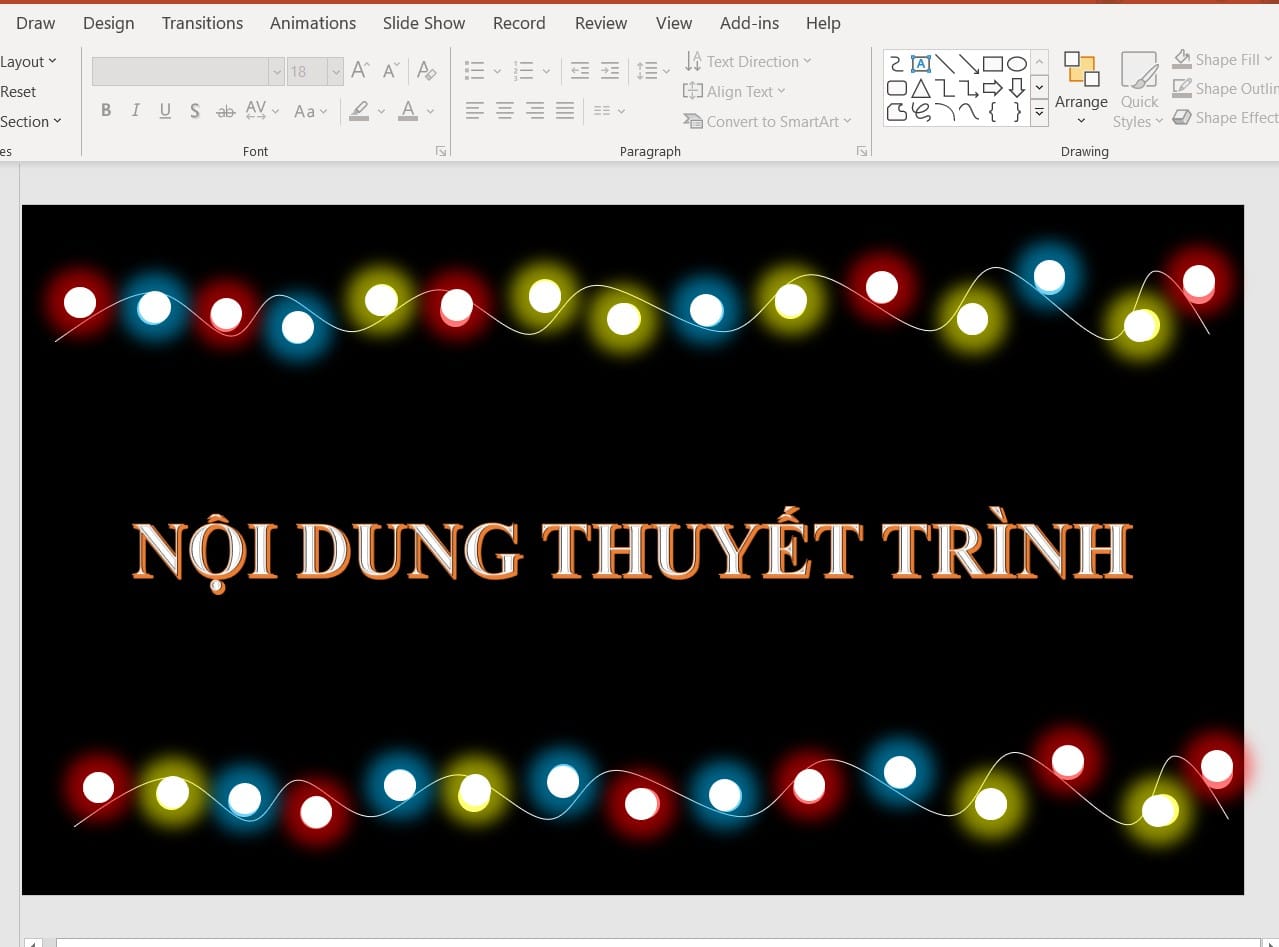Image resolution: width=1279 pixels, height=947 pixels.
Task: Open the Add-ins tab
Action: [750, 23]
